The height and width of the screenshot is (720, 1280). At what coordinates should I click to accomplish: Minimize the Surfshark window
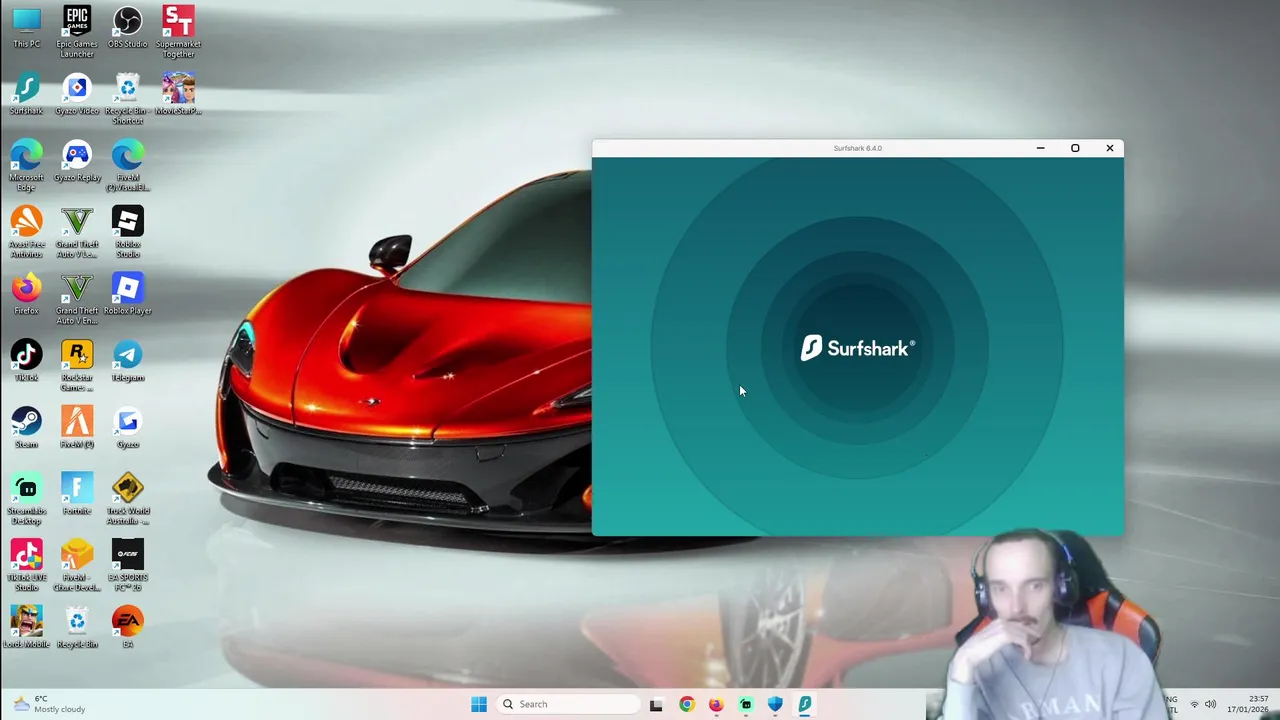pos(1040,148)
